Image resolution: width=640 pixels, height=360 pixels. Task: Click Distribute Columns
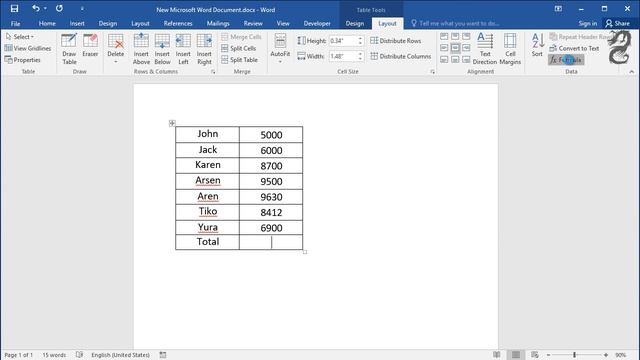click(400, 56)
